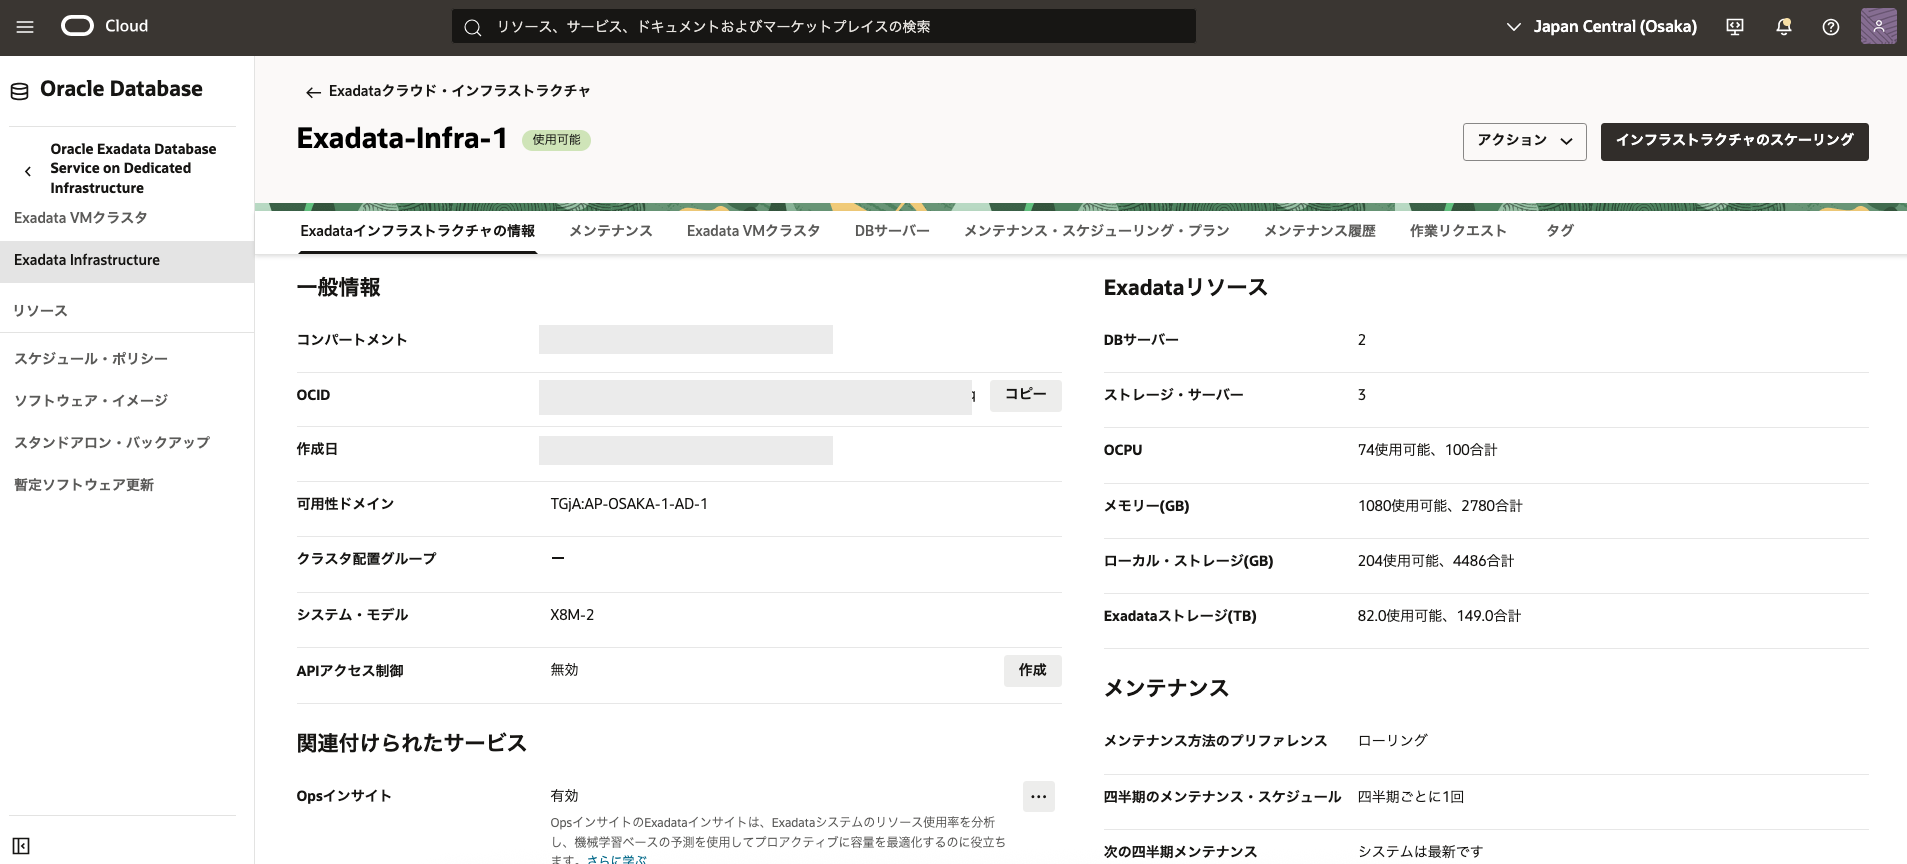Screen dimensions: 1907x864
Task: Open the Cloud Shell developer tools icon
Action: 1735,27
